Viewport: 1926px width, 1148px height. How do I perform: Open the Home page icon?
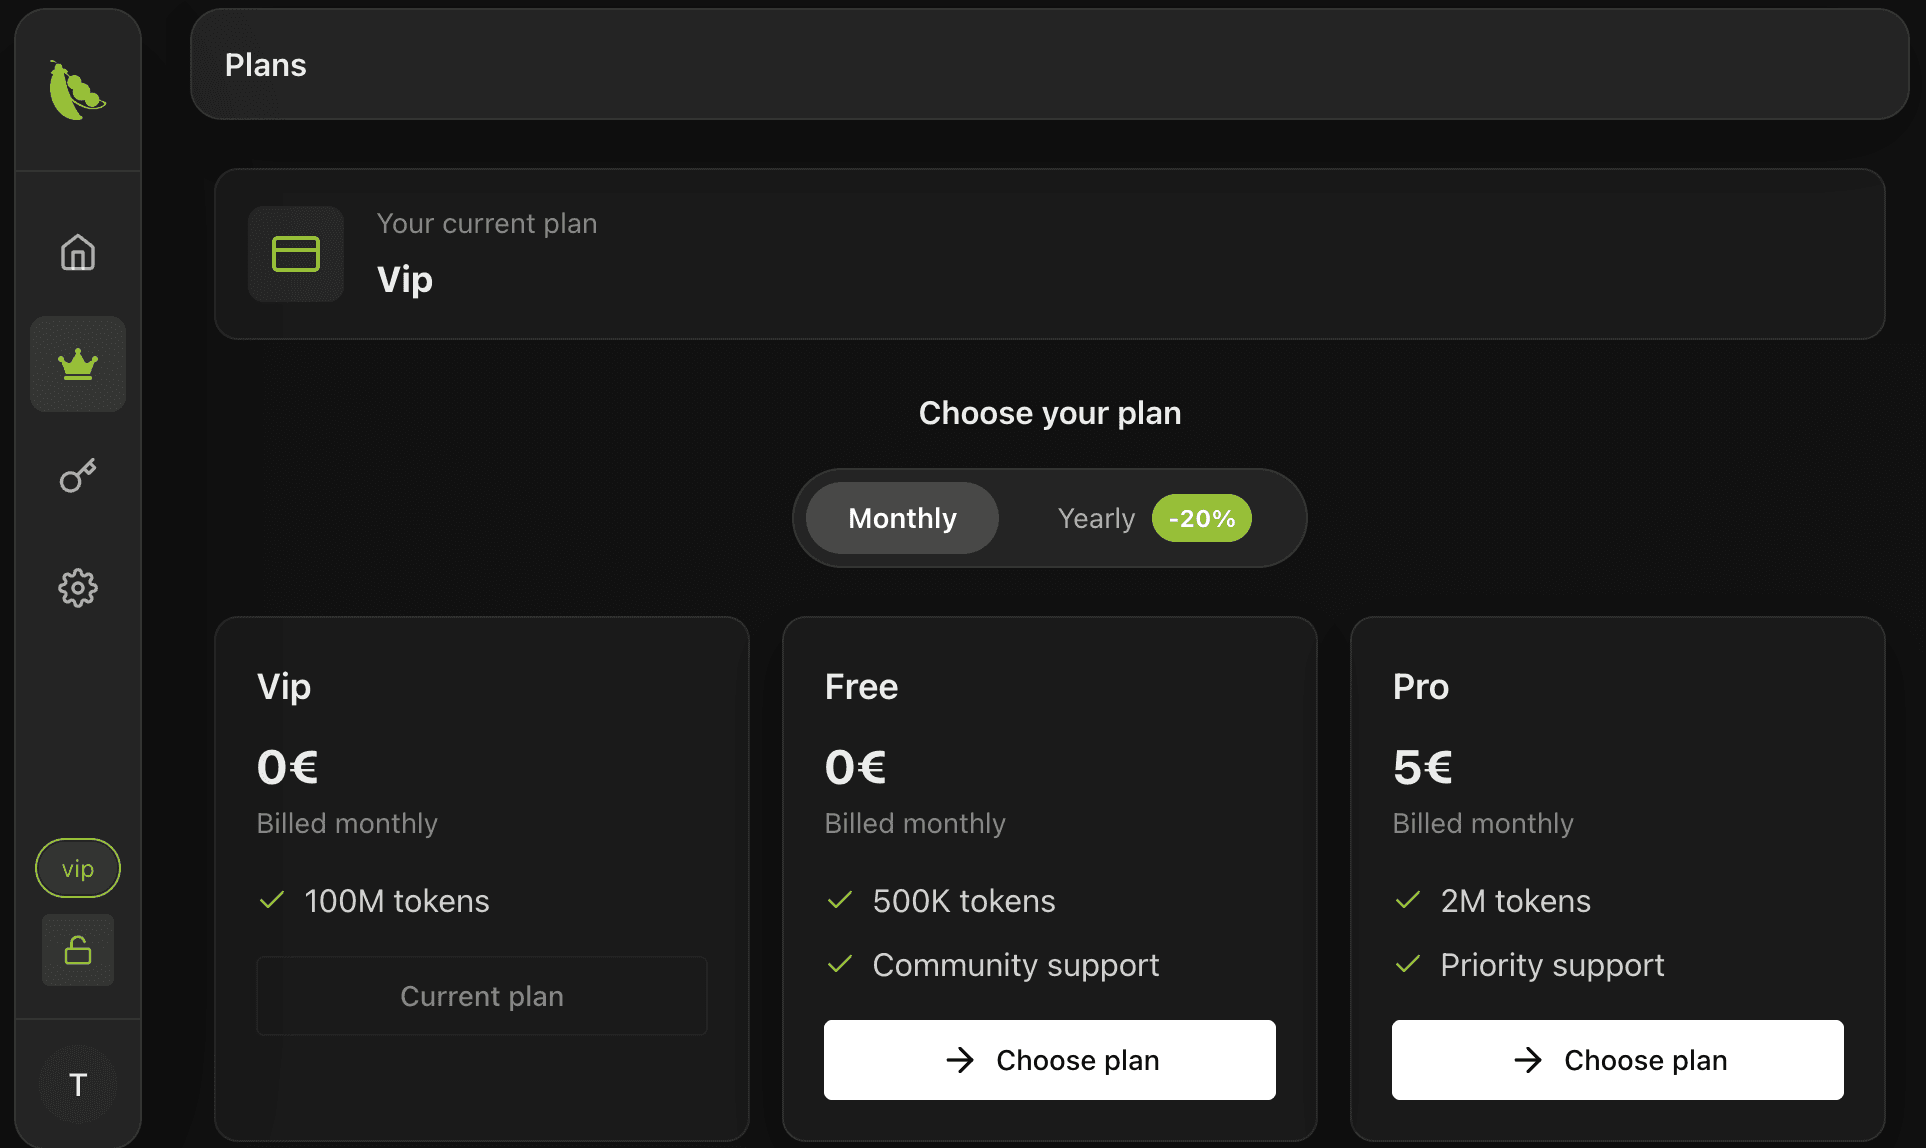78,253
